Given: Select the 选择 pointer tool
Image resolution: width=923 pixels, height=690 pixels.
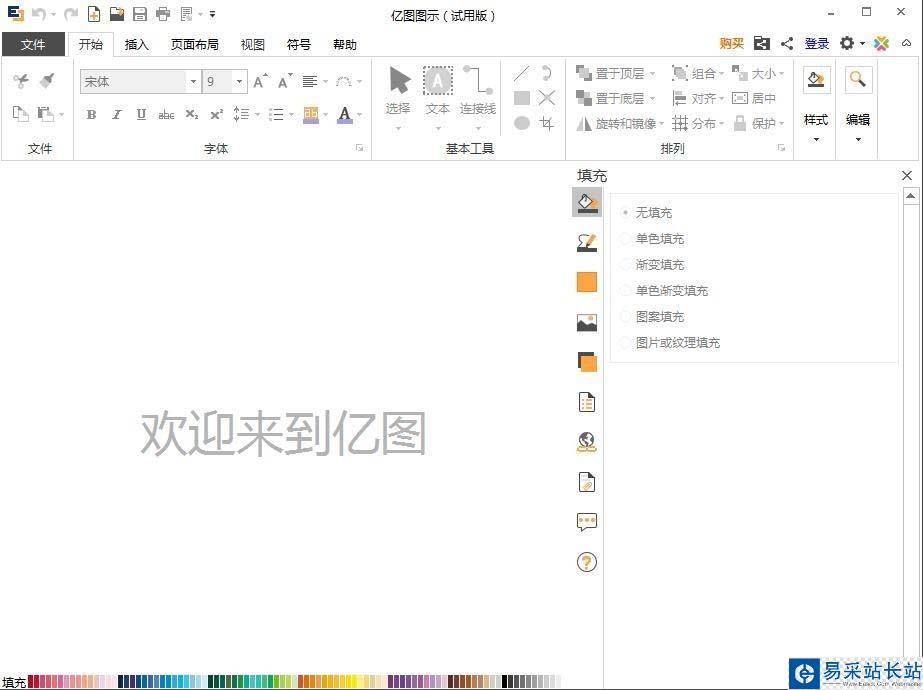Looking at the screenshot, I should pos(398,91).
